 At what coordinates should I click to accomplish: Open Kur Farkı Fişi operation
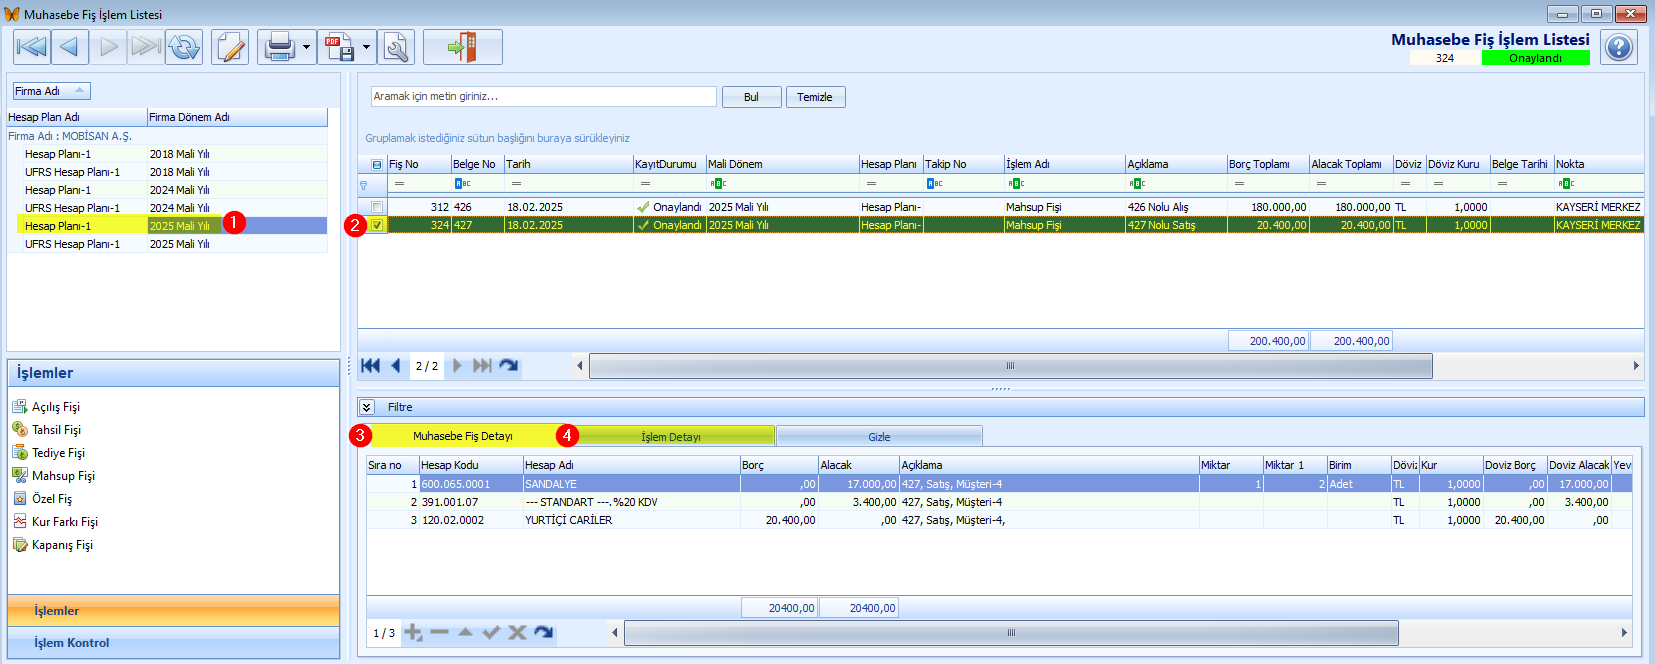click(55, 522)
